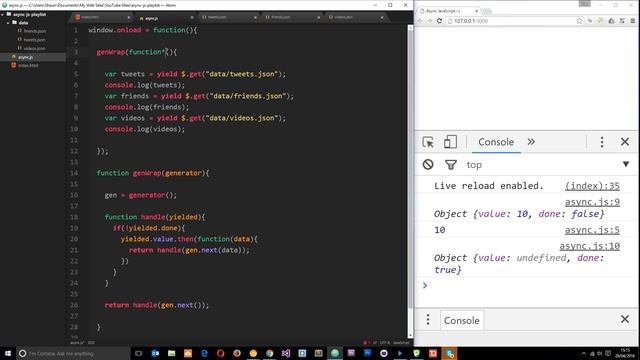This screenshot has width=640, height=360.
Task: Open the async.js:10 source link
Action: [589, 246]
